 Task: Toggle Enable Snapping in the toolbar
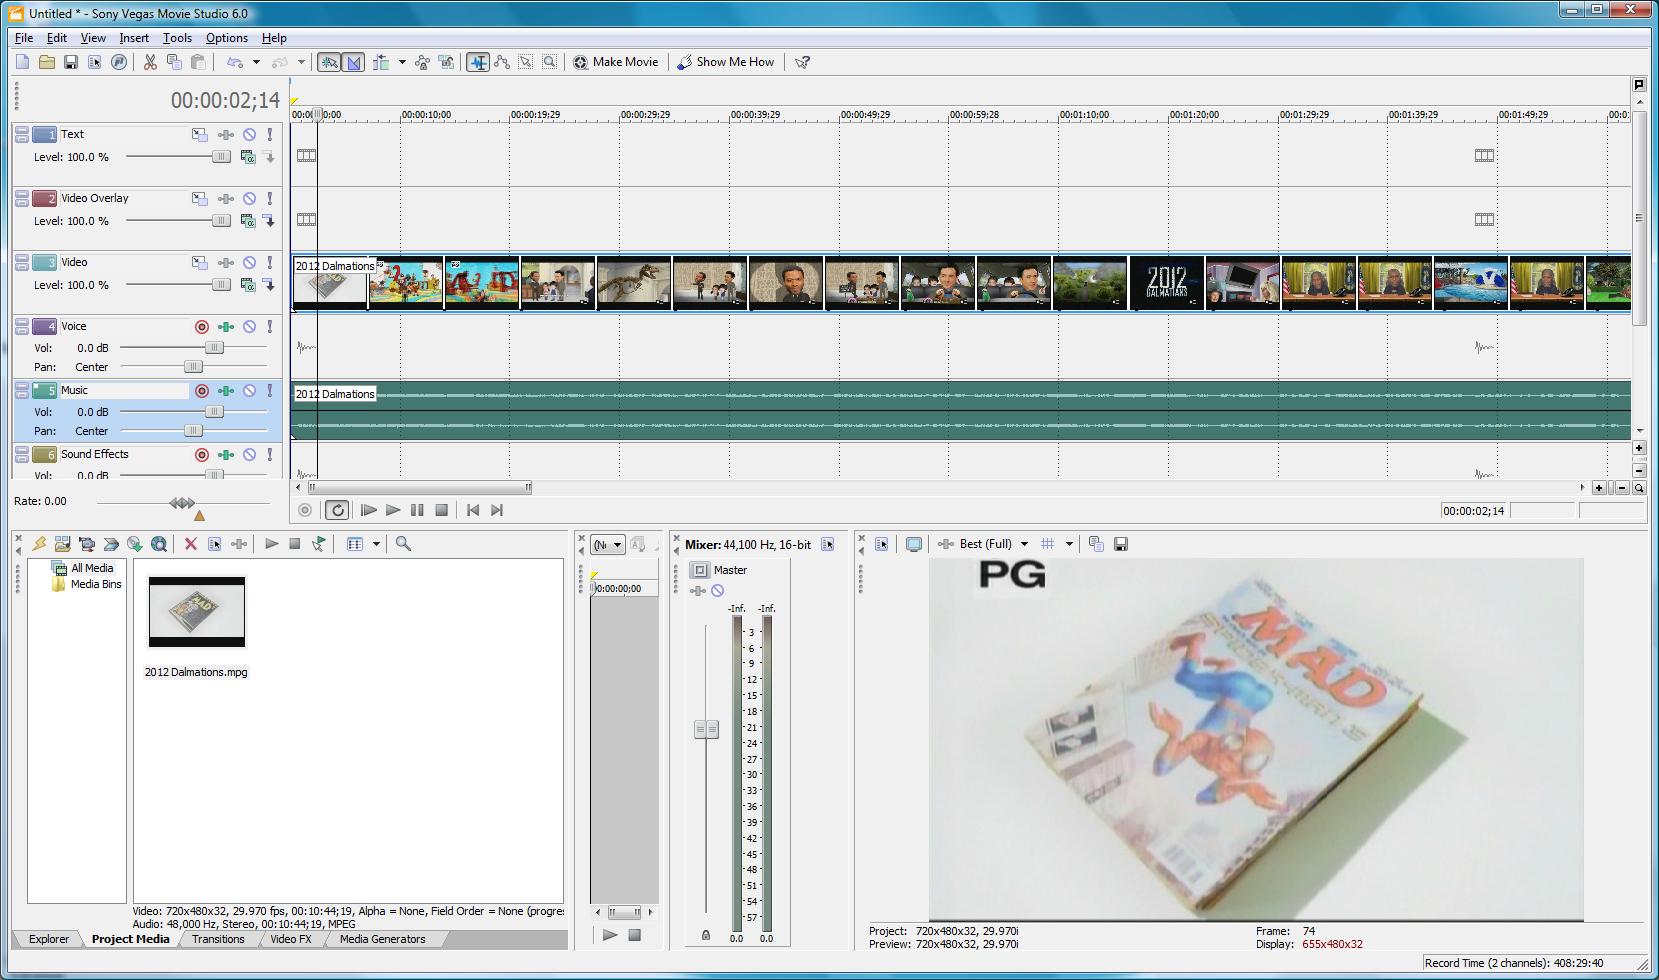point(329,62)
